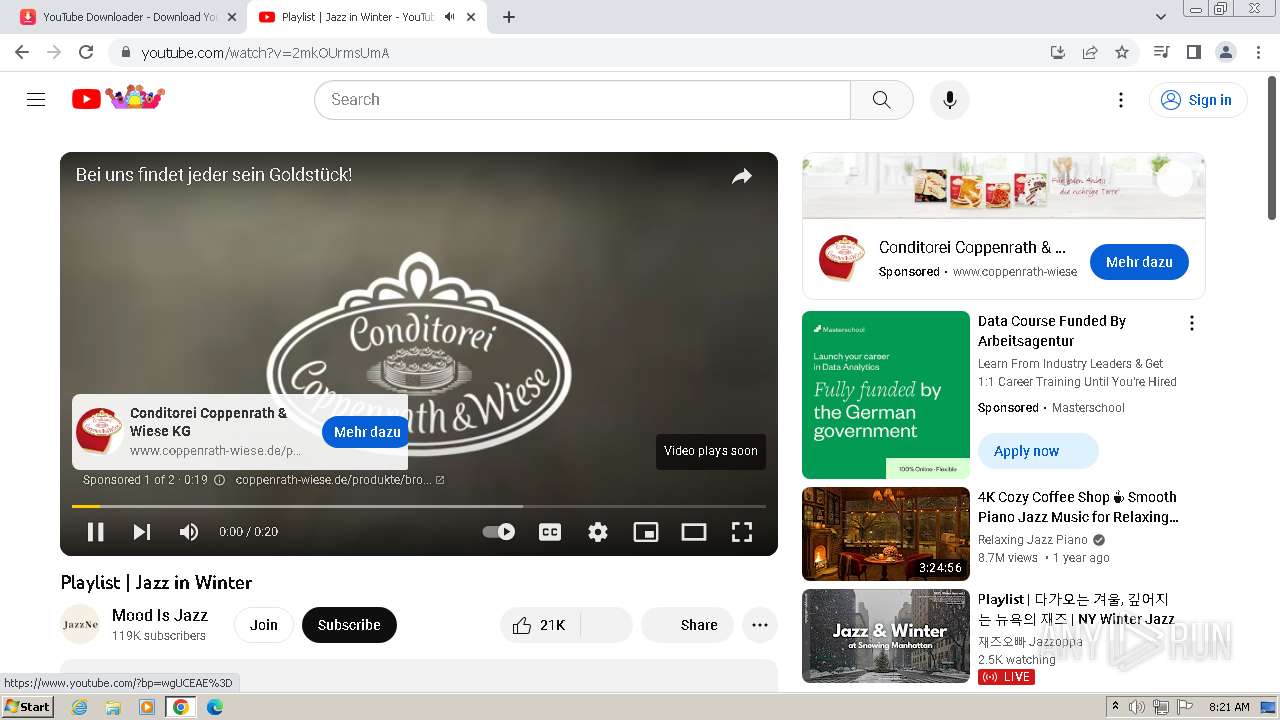Screen dimensions: 1280x720
Task: Skip to next video in player
Action: pos(142,532)
